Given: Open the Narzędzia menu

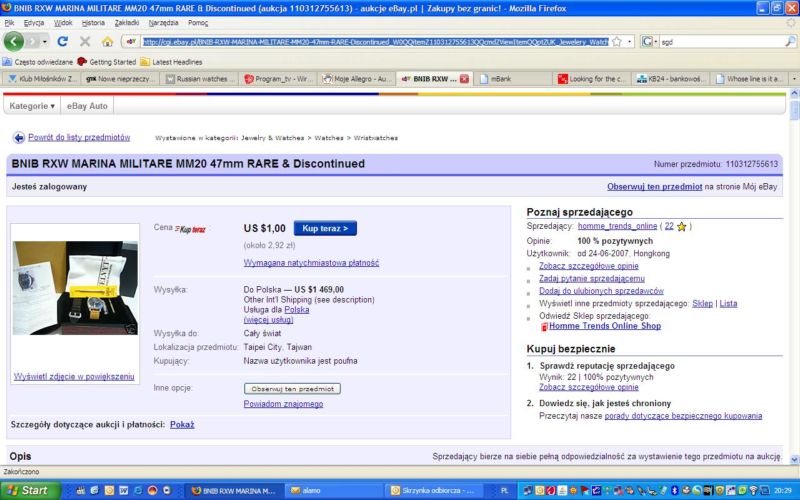Looking at the screenshot, I should (x=163, y=23).
